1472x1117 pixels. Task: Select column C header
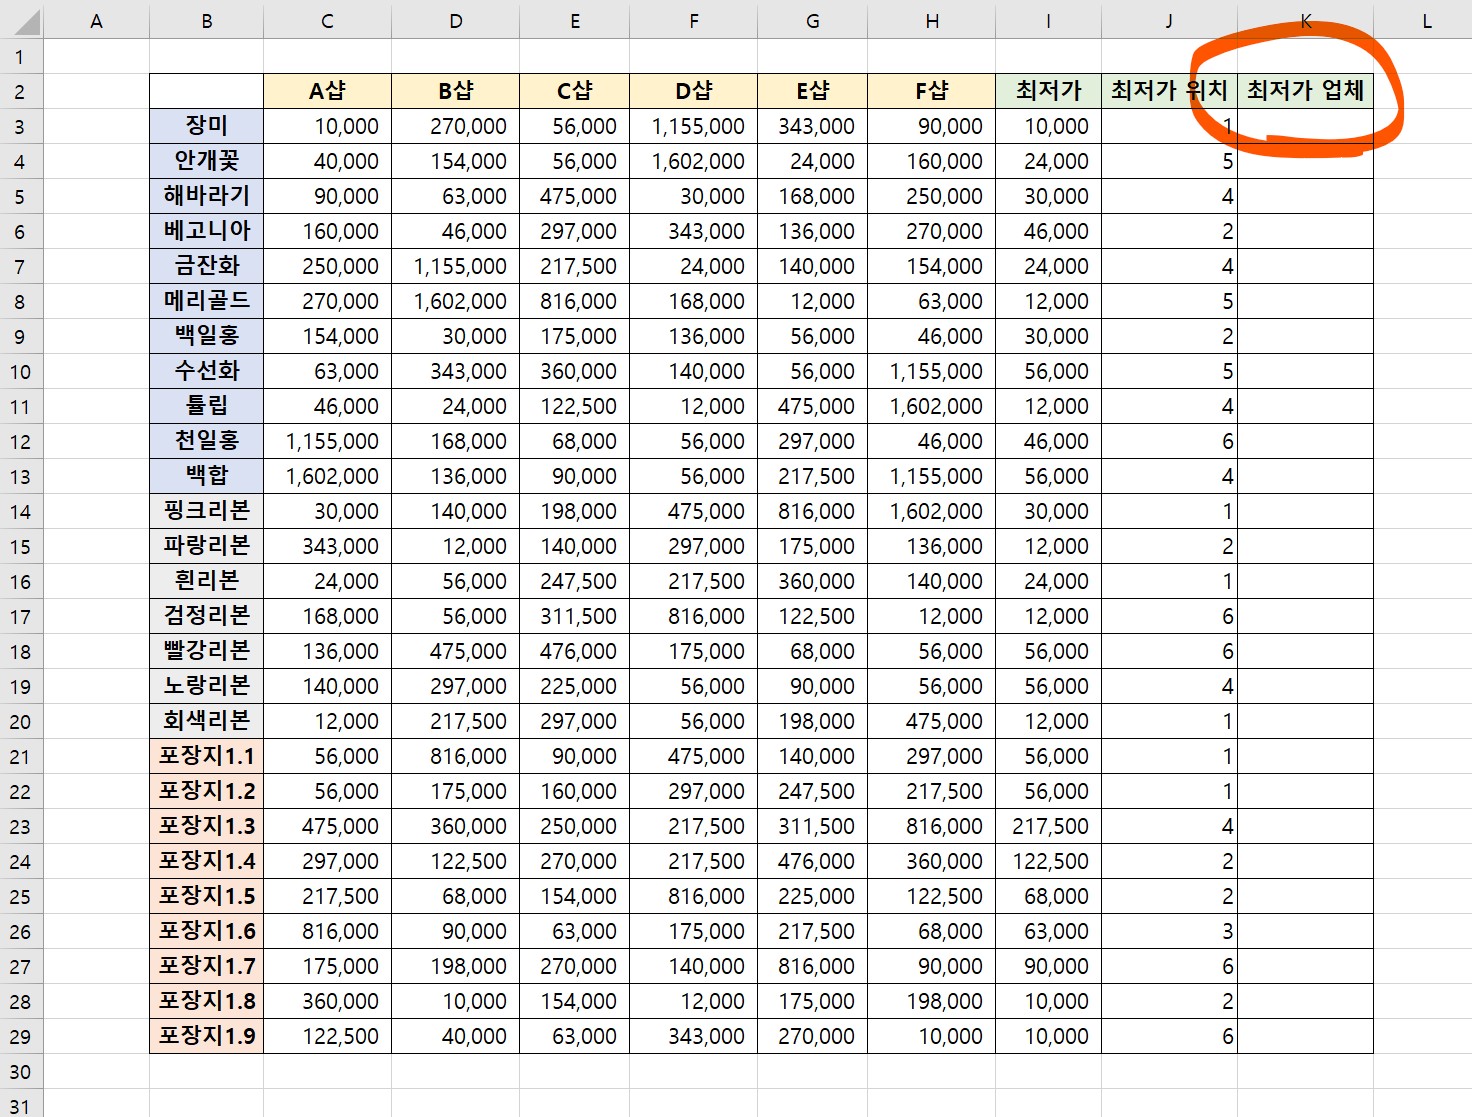pyautogui.click(x=327, y=20)
